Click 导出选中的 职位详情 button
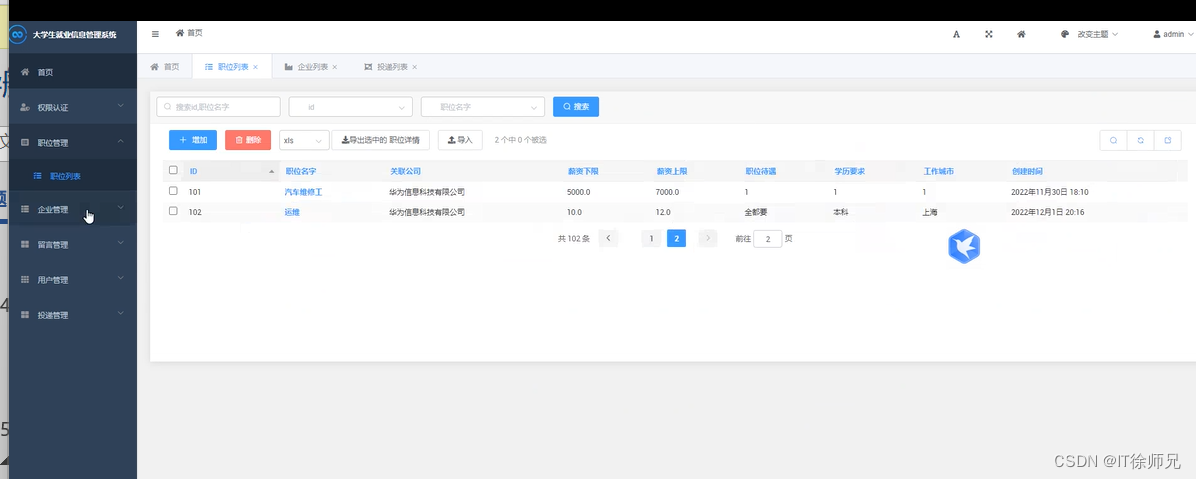 click(x=381, y=140)
